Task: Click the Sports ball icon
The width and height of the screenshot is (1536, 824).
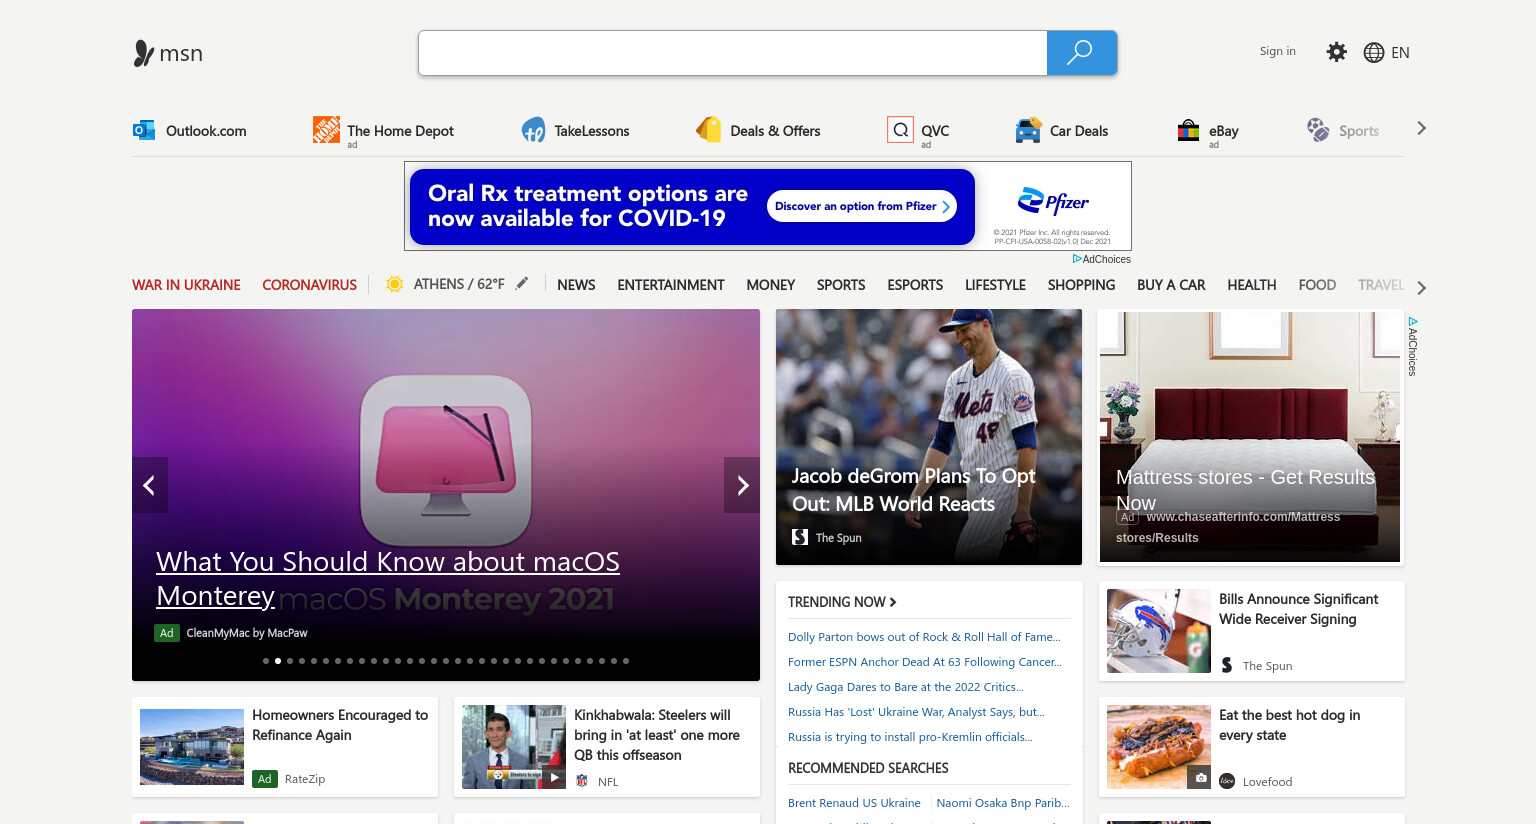Action: [1318, 129]
